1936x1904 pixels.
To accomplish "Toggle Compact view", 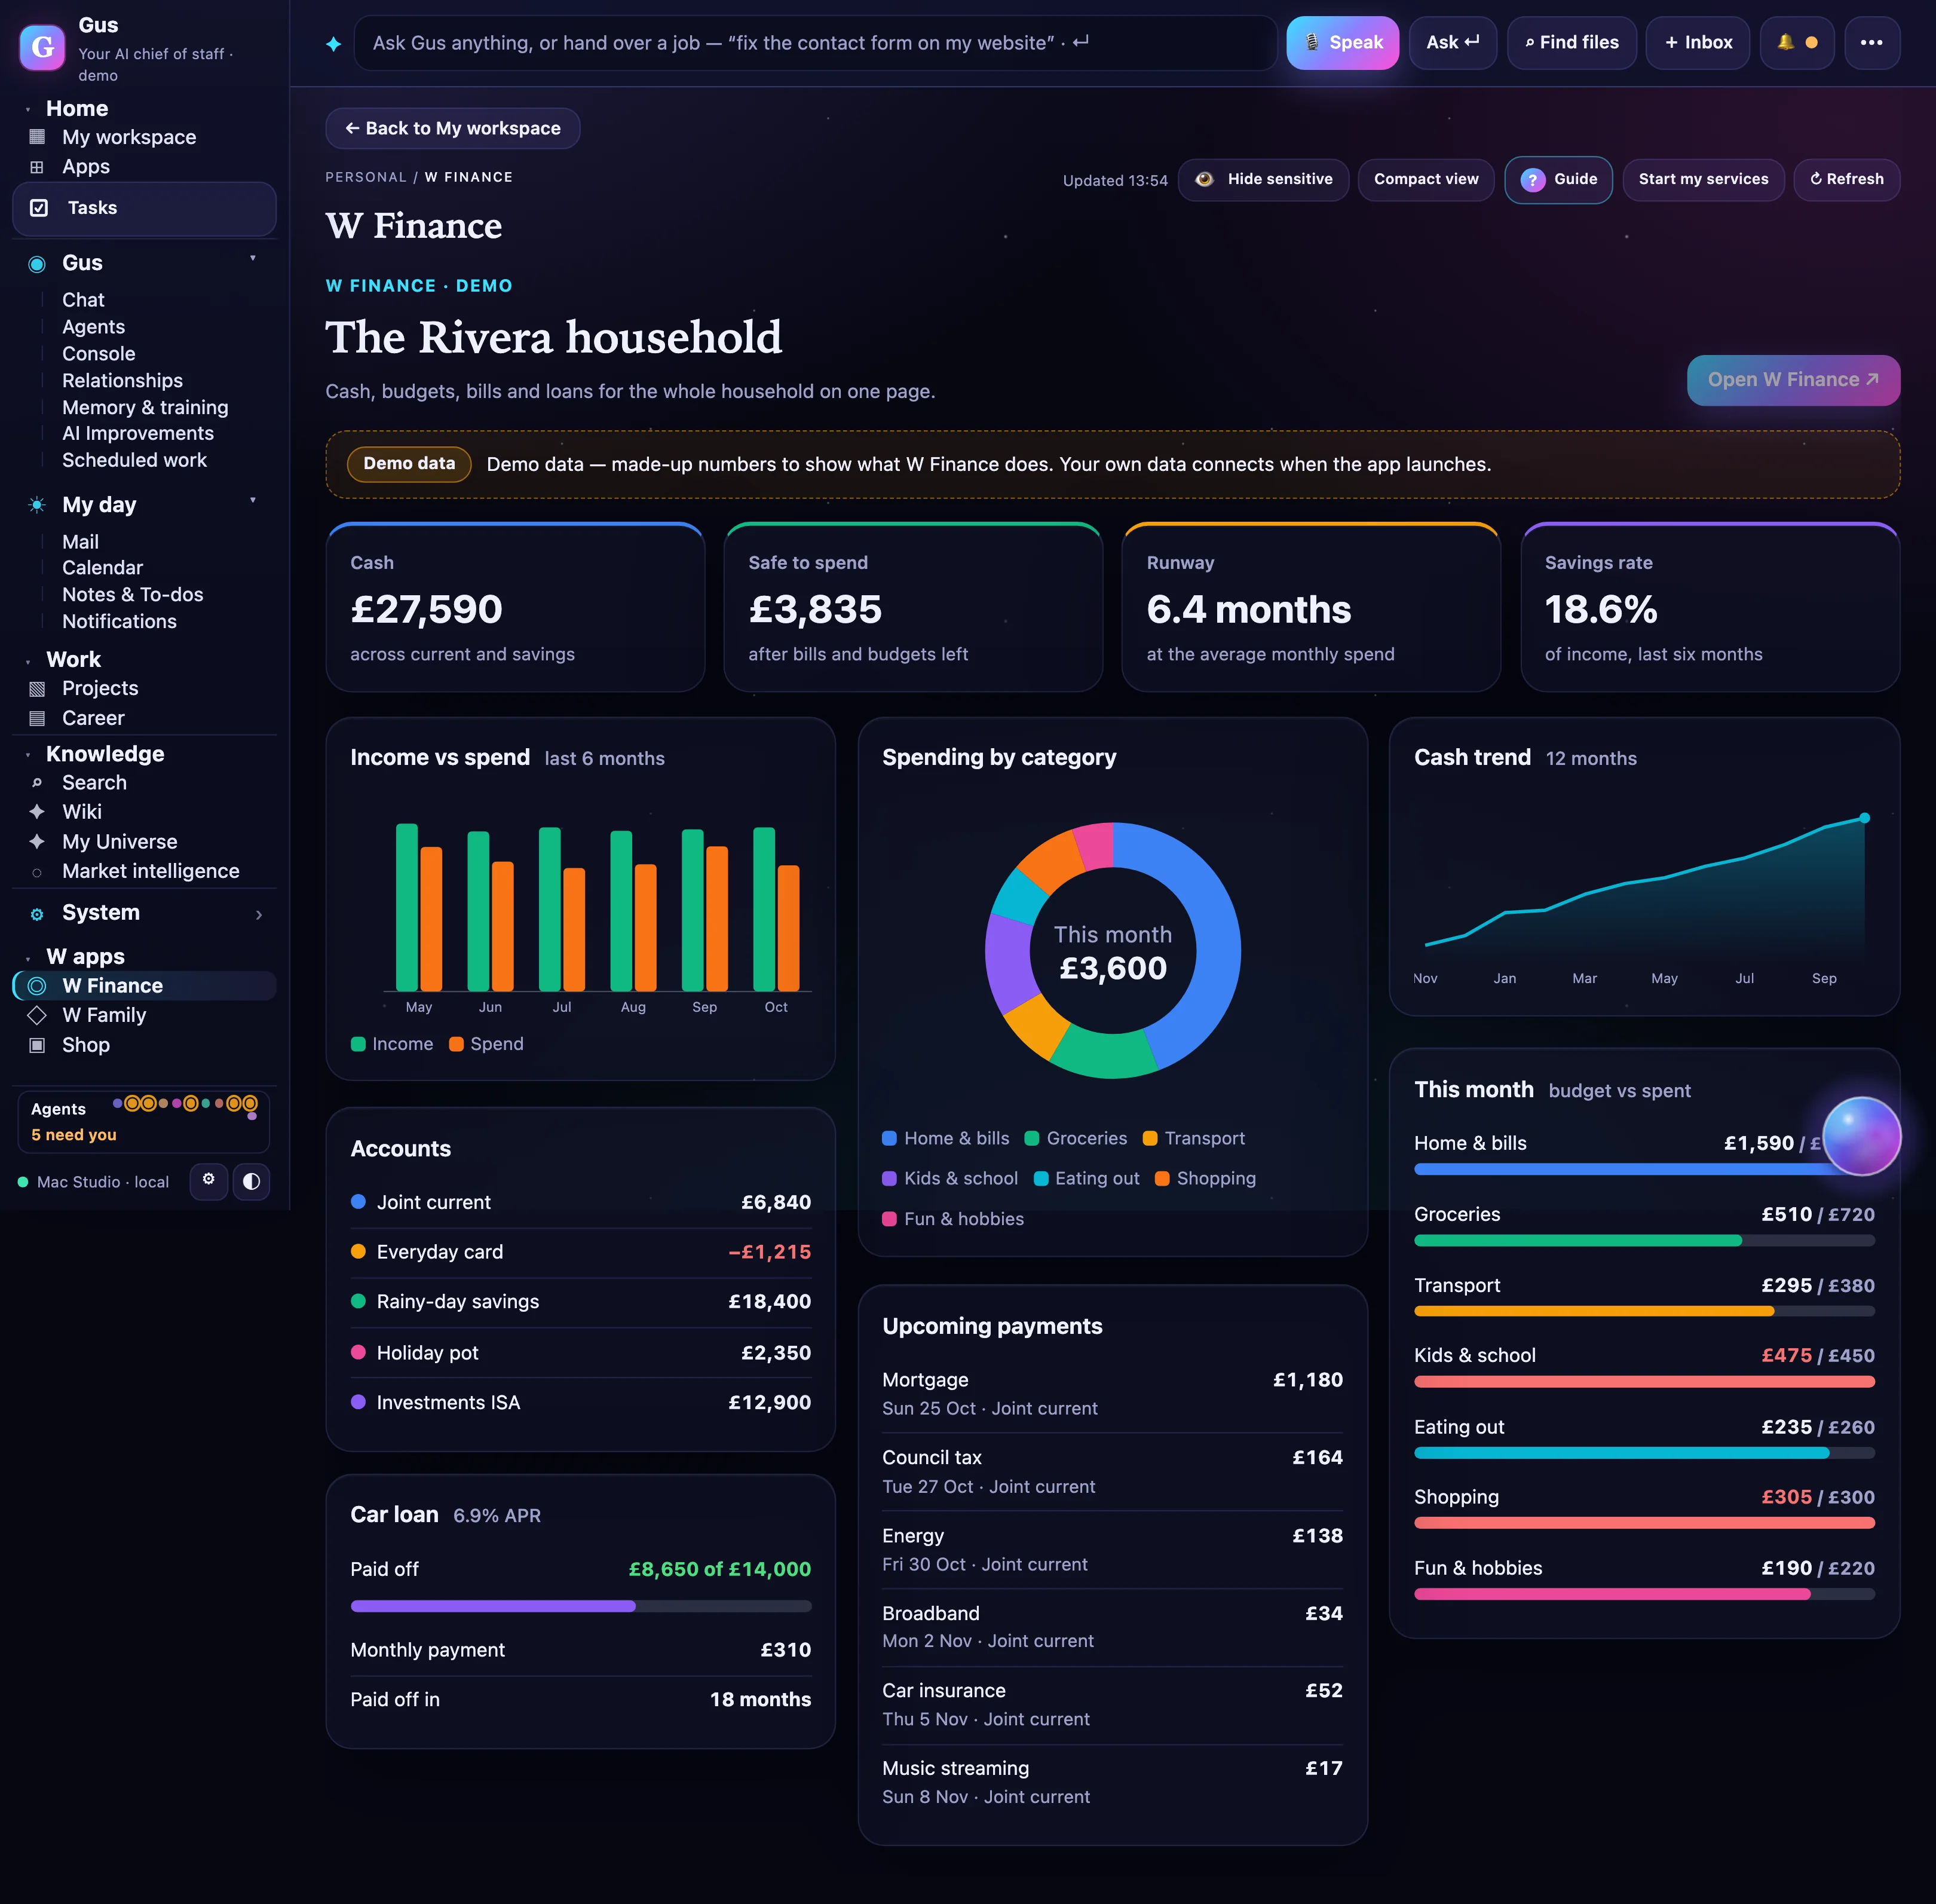I will click(1426, 180).
